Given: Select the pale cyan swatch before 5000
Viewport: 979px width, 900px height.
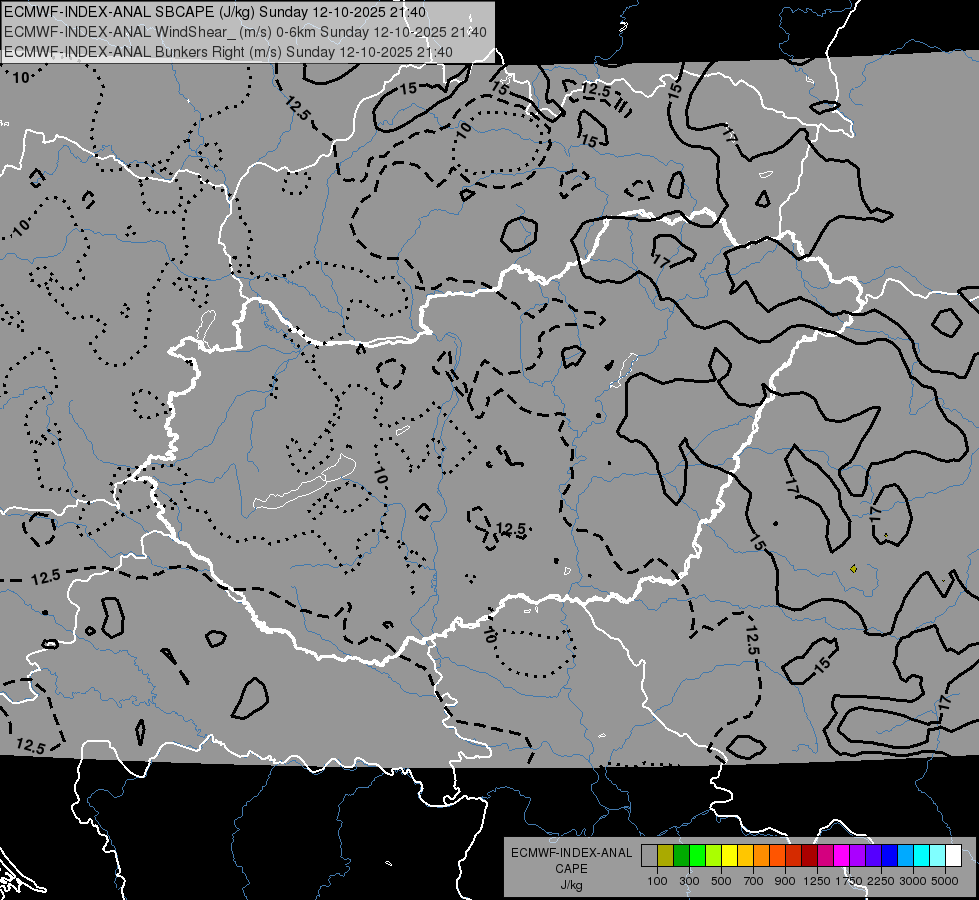Looking at the screenshot, I should click(938, 856).
